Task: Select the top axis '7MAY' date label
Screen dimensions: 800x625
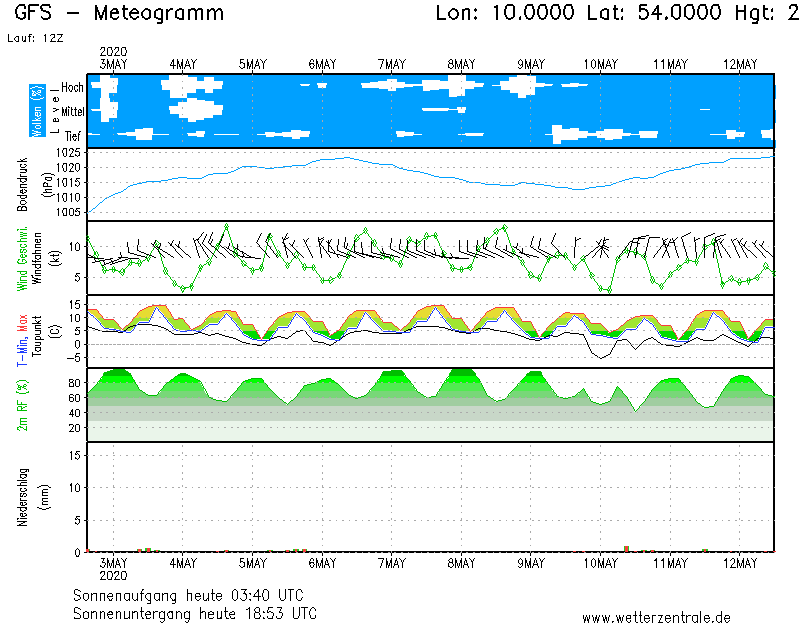Action: click(392, 64)
